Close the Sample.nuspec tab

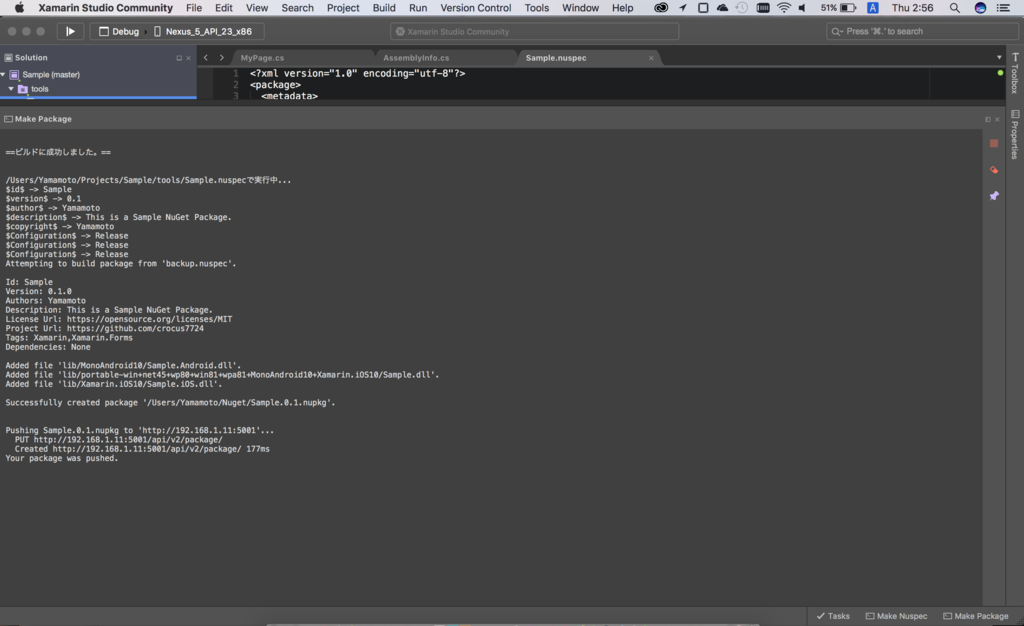(651, 58)
